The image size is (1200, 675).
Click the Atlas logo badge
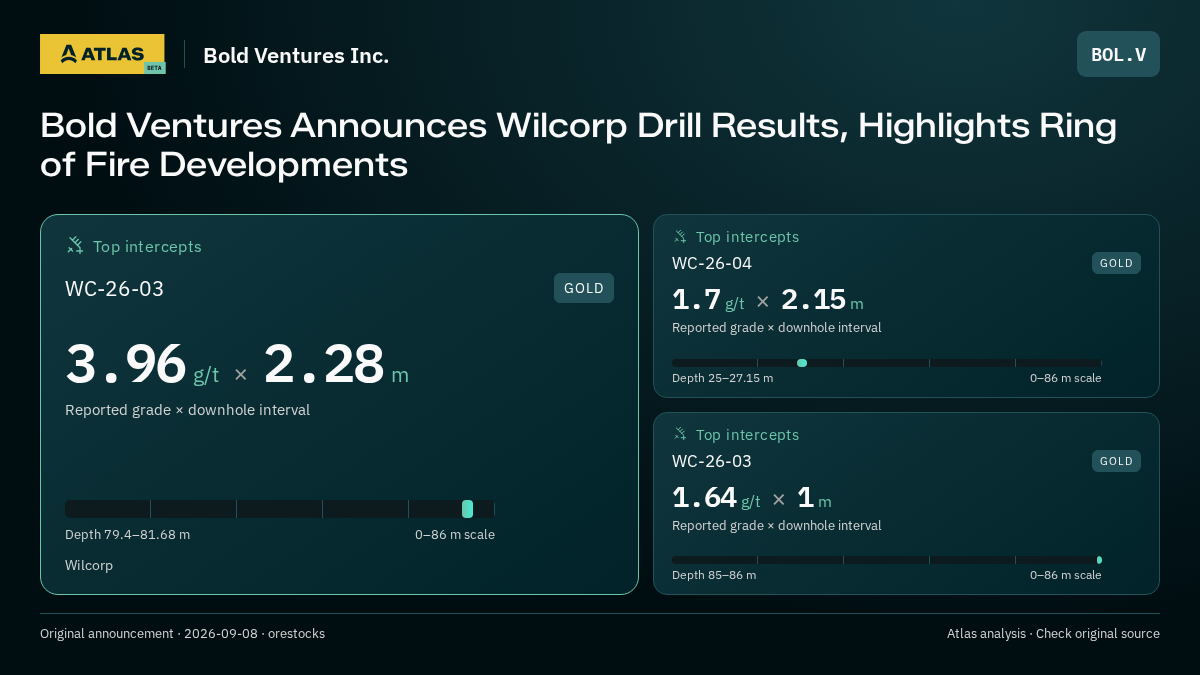[102, 54]
